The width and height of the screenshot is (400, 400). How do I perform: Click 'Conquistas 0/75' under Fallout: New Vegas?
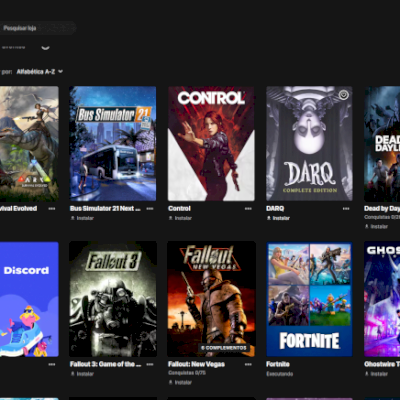point(187,373)
